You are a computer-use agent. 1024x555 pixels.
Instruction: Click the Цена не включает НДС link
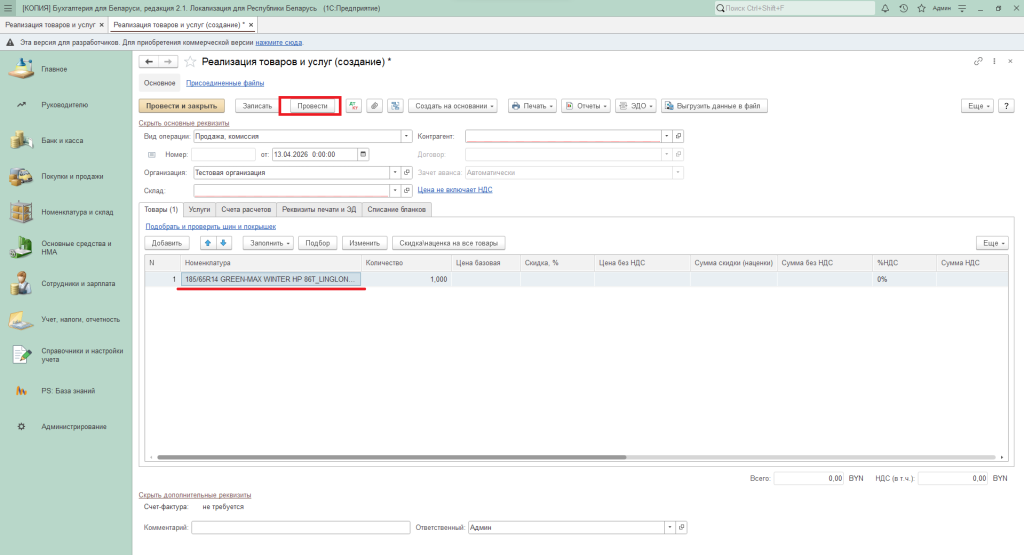tap(454, 189)
